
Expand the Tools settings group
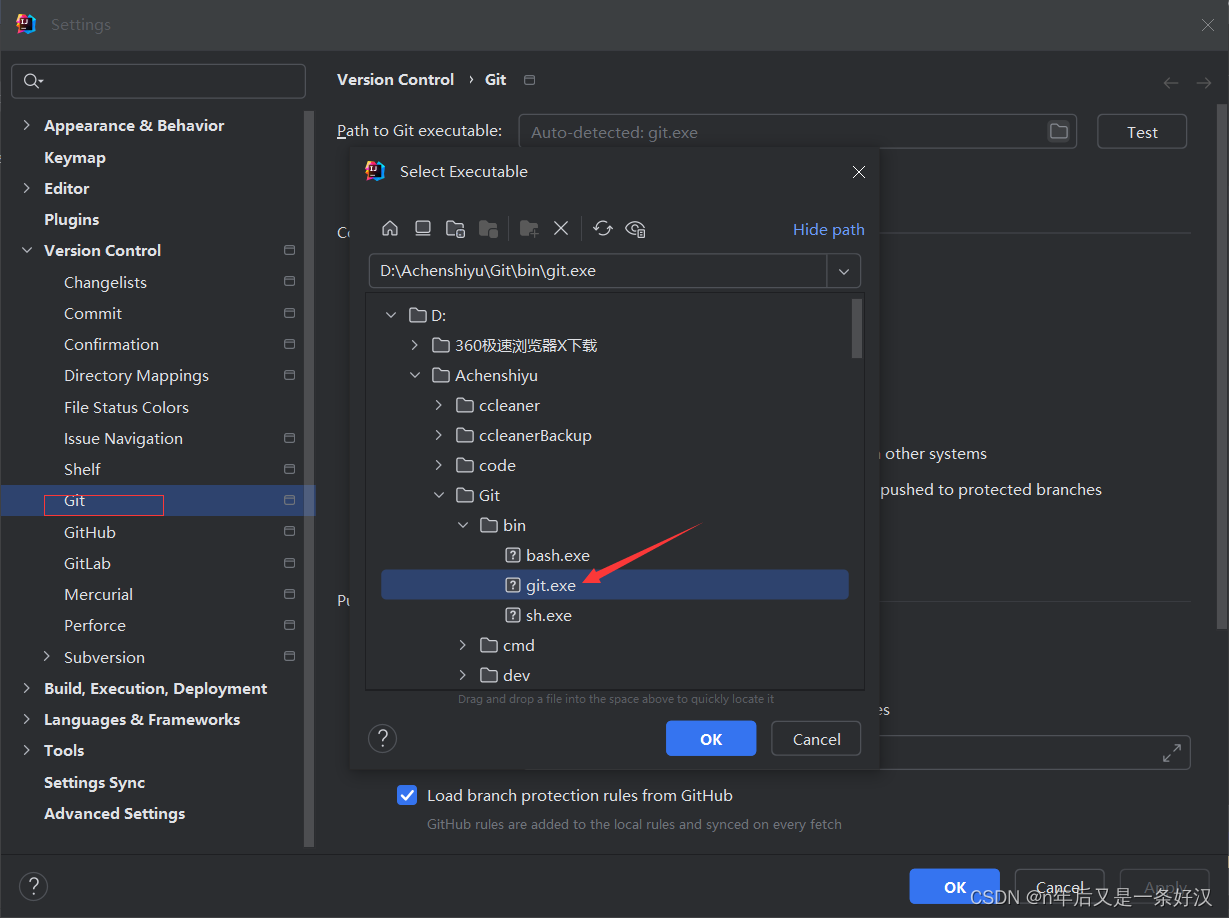click(27, 750)
